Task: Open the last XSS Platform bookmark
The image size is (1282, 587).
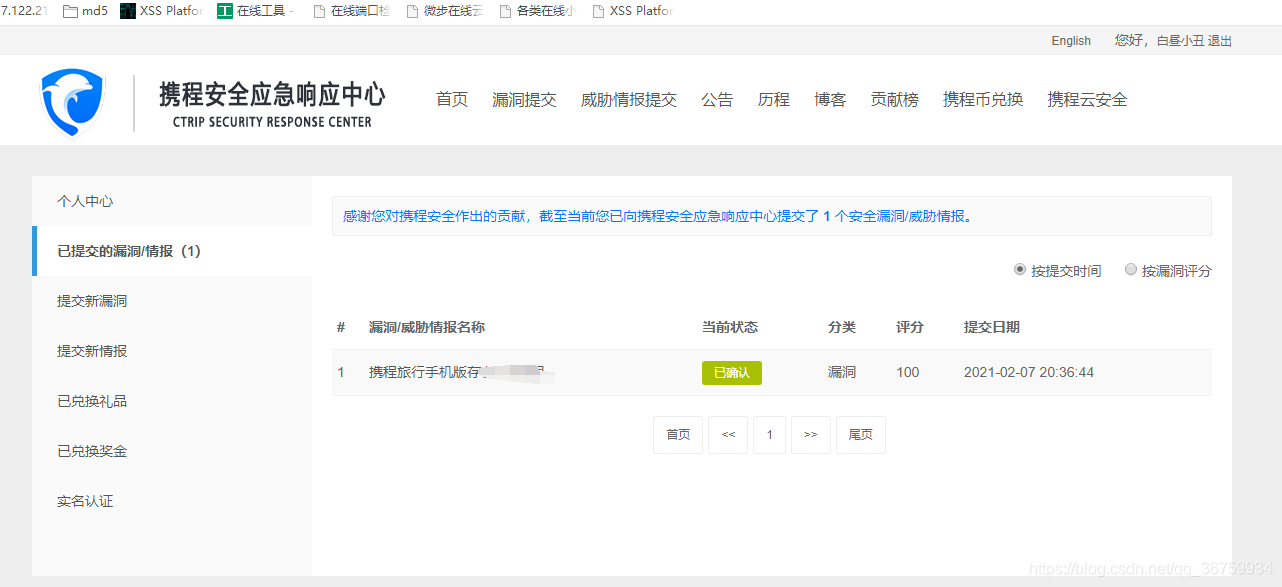Action: click(632, 12)
